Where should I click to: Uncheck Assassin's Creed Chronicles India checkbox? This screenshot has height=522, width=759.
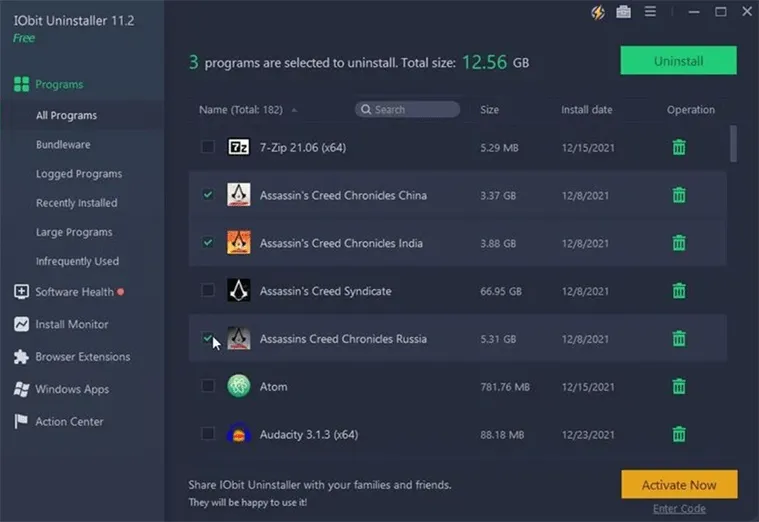[x=208, y=242]
